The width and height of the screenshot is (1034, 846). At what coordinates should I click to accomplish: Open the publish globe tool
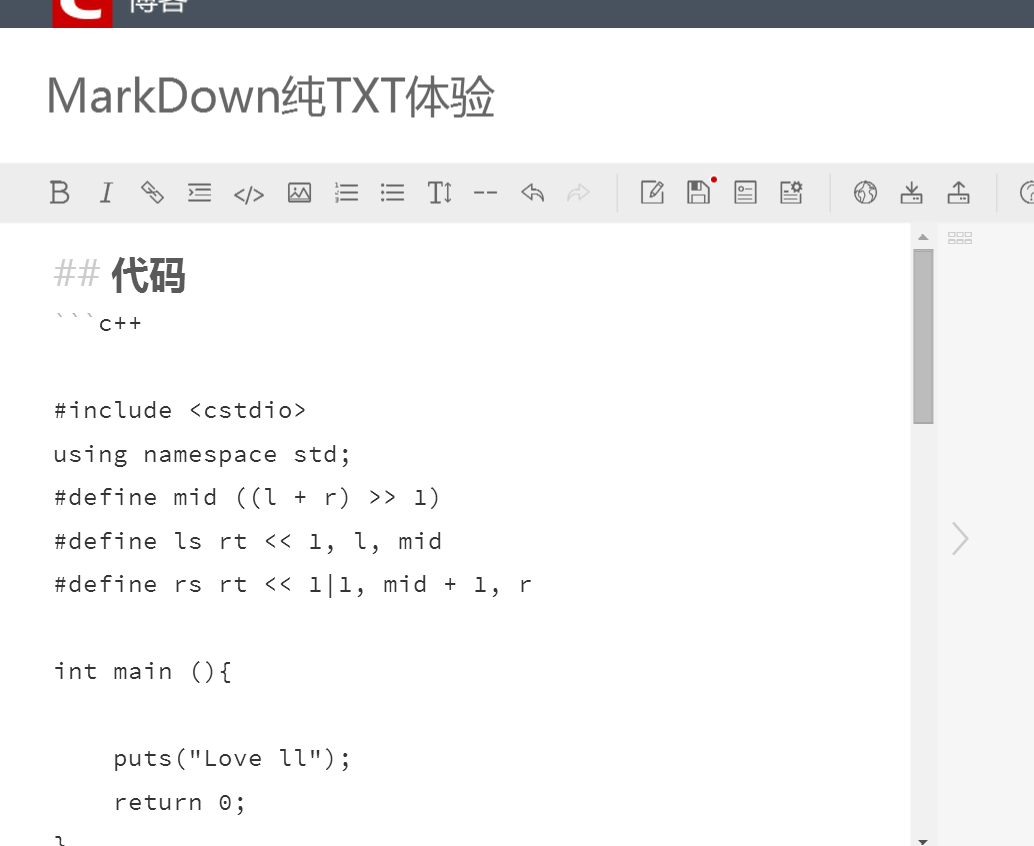click(866, 192)
